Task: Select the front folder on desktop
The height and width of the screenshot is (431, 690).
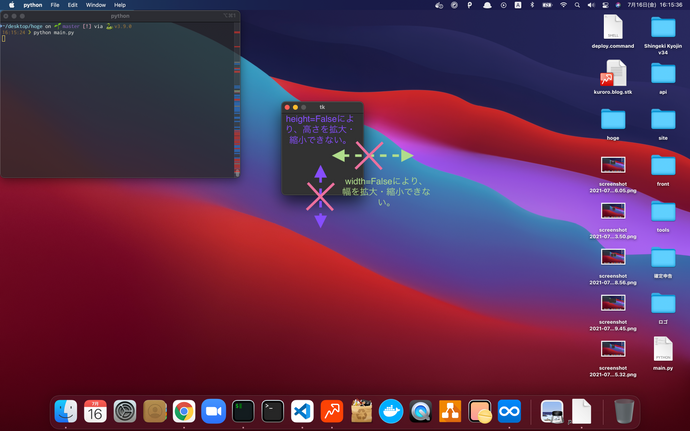Action: [x=663, y=166]
